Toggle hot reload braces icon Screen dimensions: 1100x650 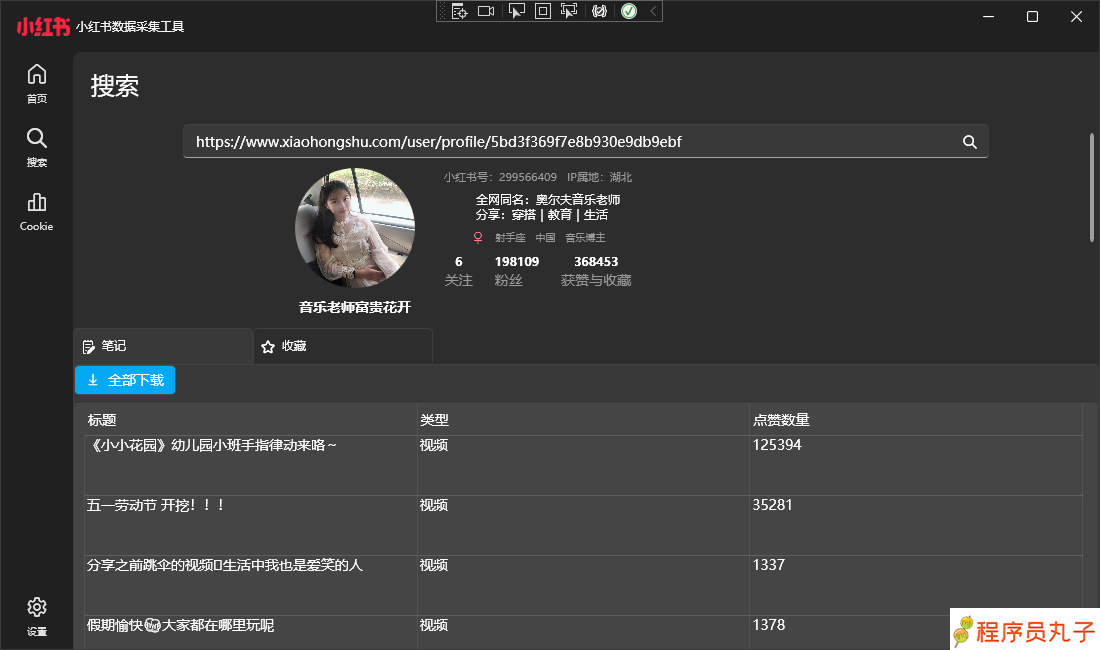click(599, 11)
